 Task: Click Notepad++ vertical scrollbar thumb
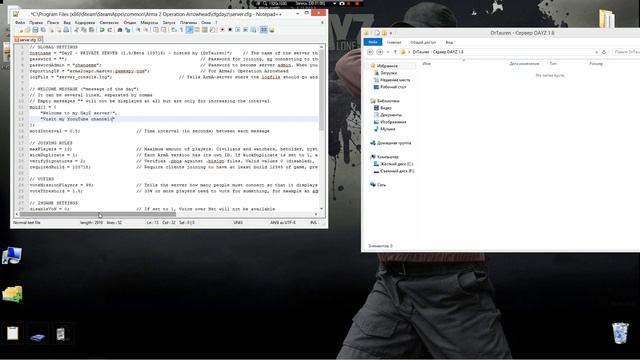[x=322, y=91]
